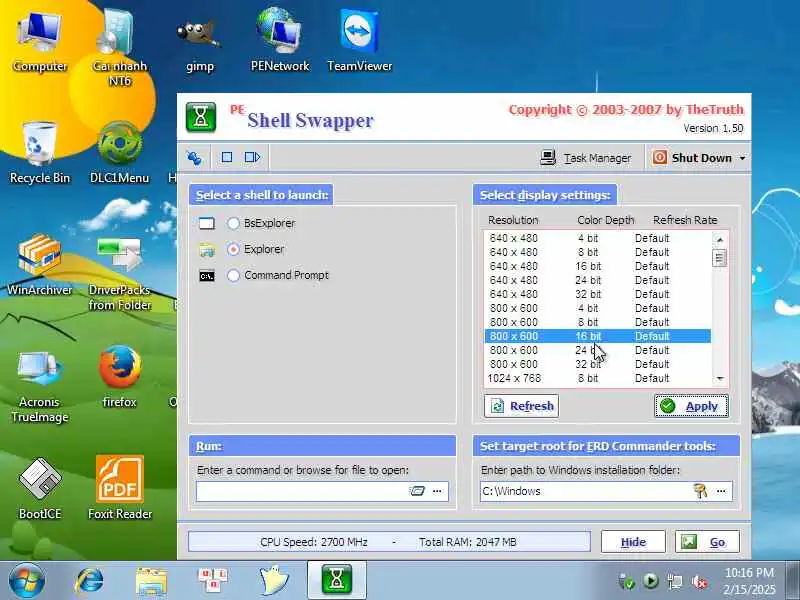The width and height of the screenshot is (800, 600).
Task: Click the square window toolbar icon
Action: [x=227, y=157]
